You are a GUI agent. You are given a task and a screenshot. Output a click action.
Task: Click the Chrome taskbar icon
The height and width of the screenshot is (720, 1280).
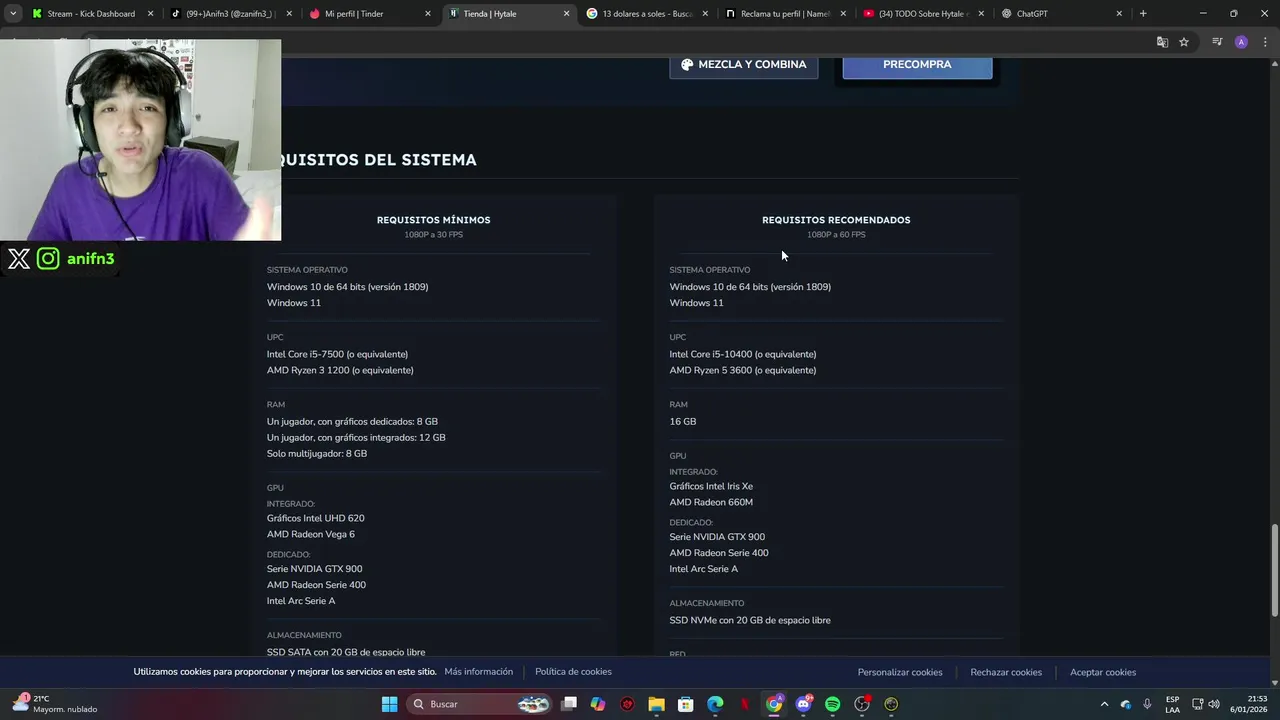pyautogui.click(x=774, y=704)
